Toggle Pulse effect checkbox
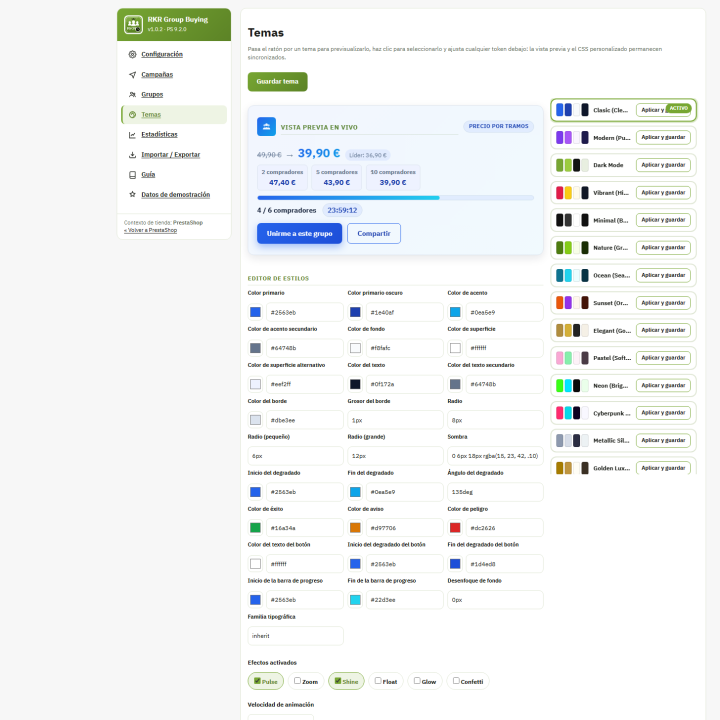720x720 pixels. pos(257,681)
